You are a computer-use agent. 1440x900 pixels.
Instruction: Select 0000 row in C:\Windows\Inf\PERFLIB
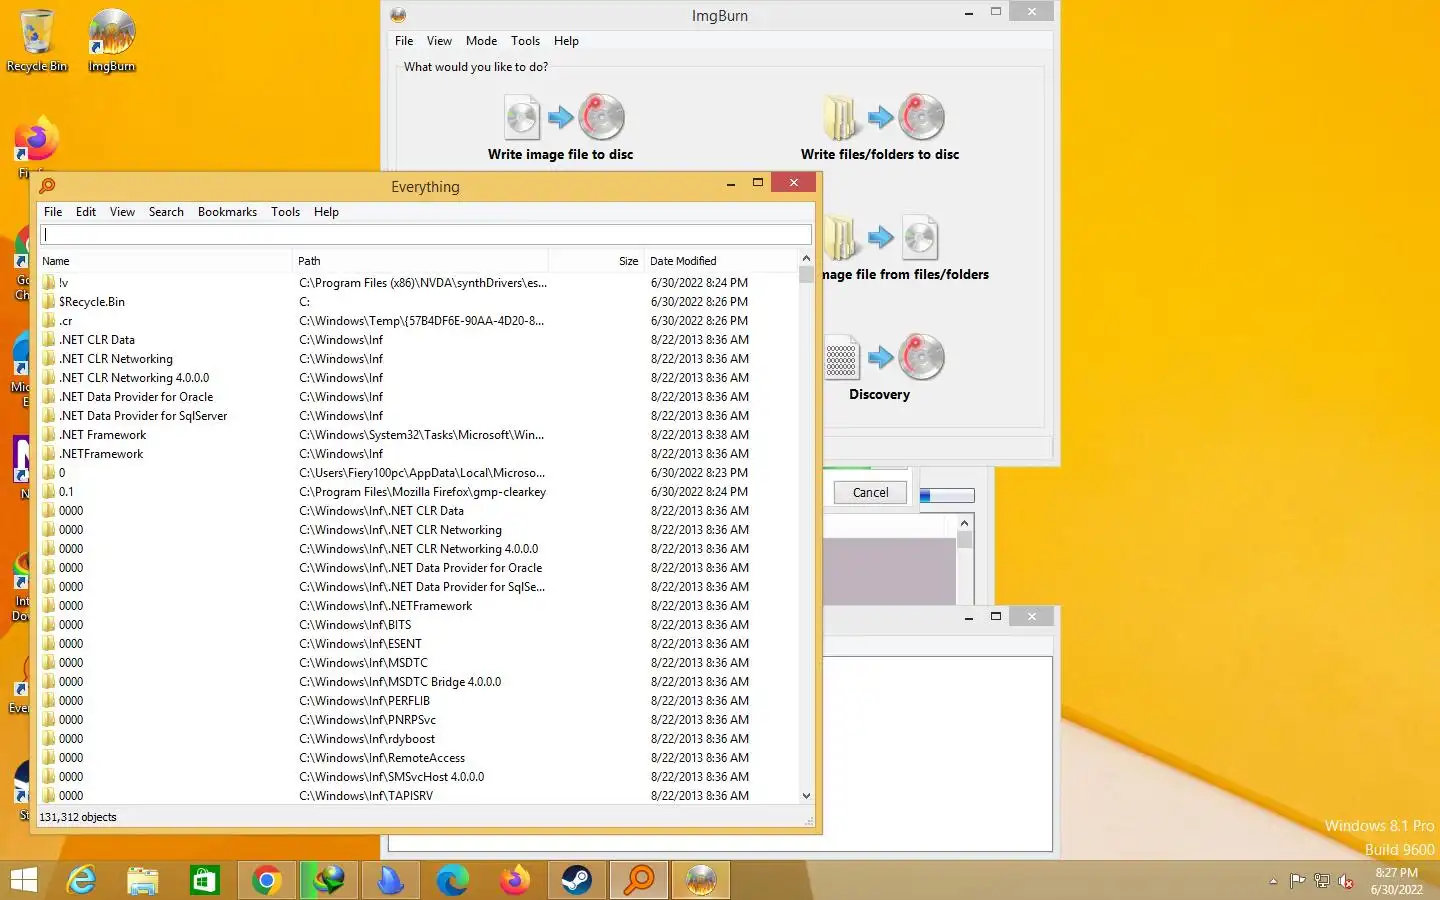click(418, 701)
